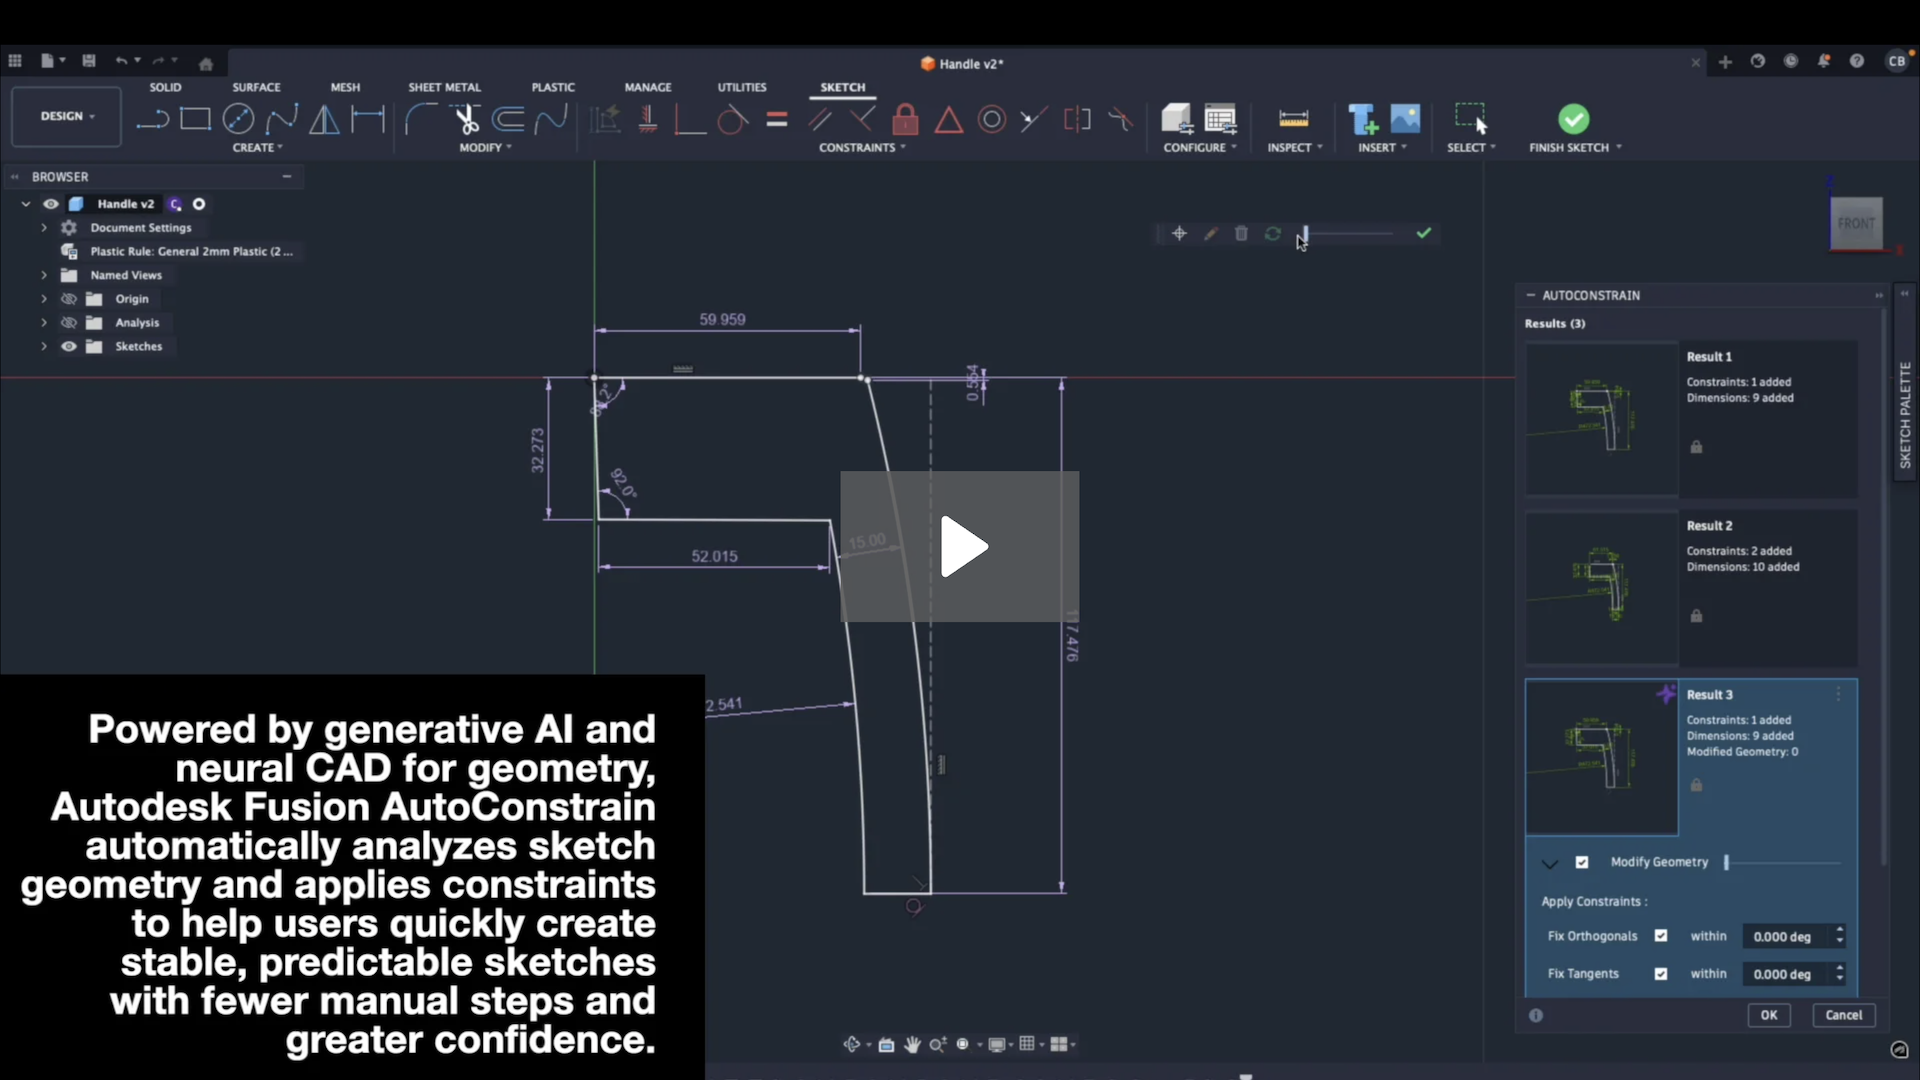
Task: Toggle visibility of the Analysis folder
Action: tap(68, 323)
